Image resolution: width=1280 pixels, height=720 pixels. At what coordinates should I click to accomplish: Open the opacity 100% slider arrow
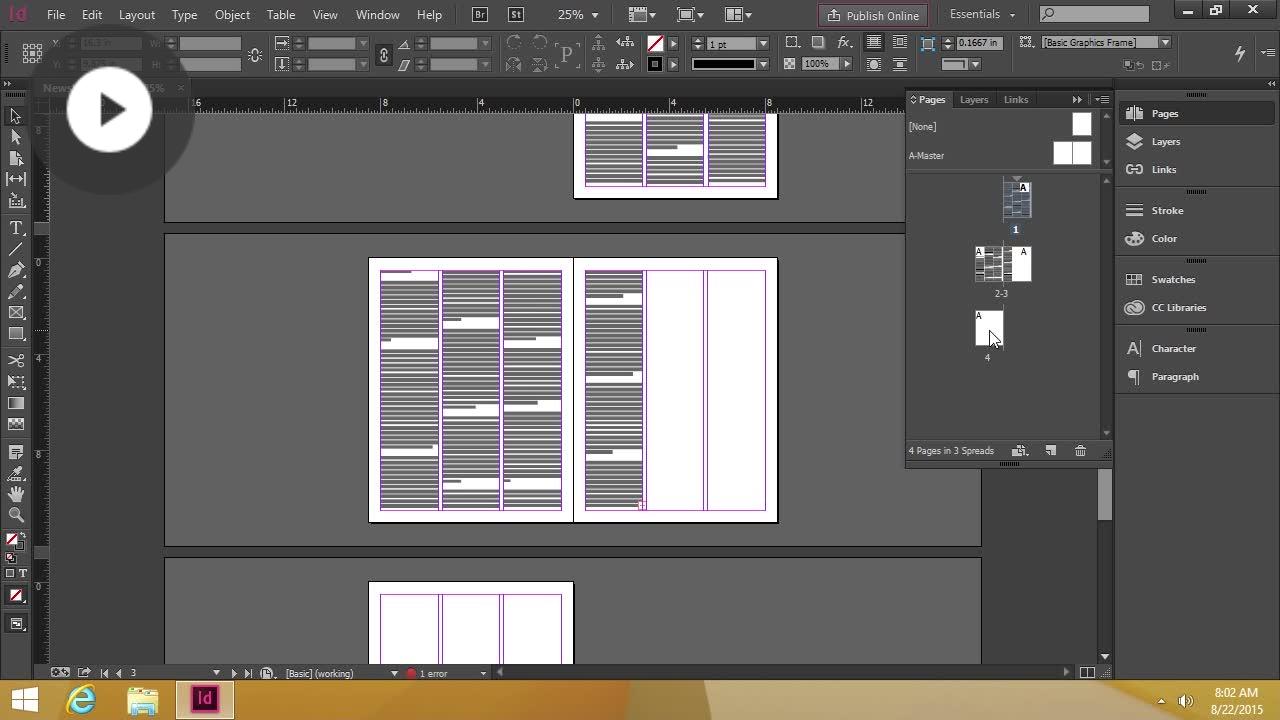(x=846, y=64)
